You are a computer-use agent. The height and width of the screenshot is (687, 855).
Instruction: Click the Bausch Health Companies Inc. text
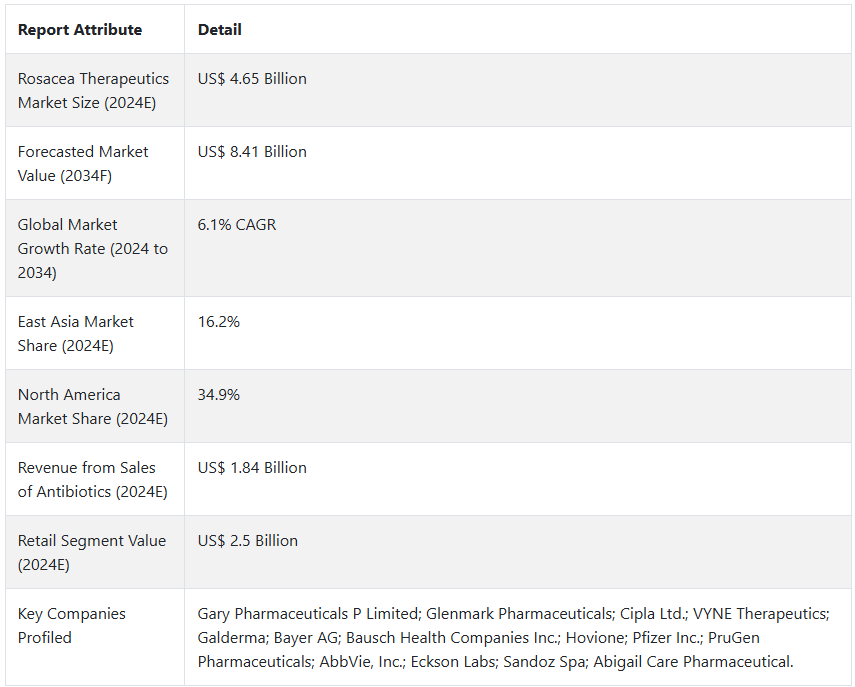(452, 638)
